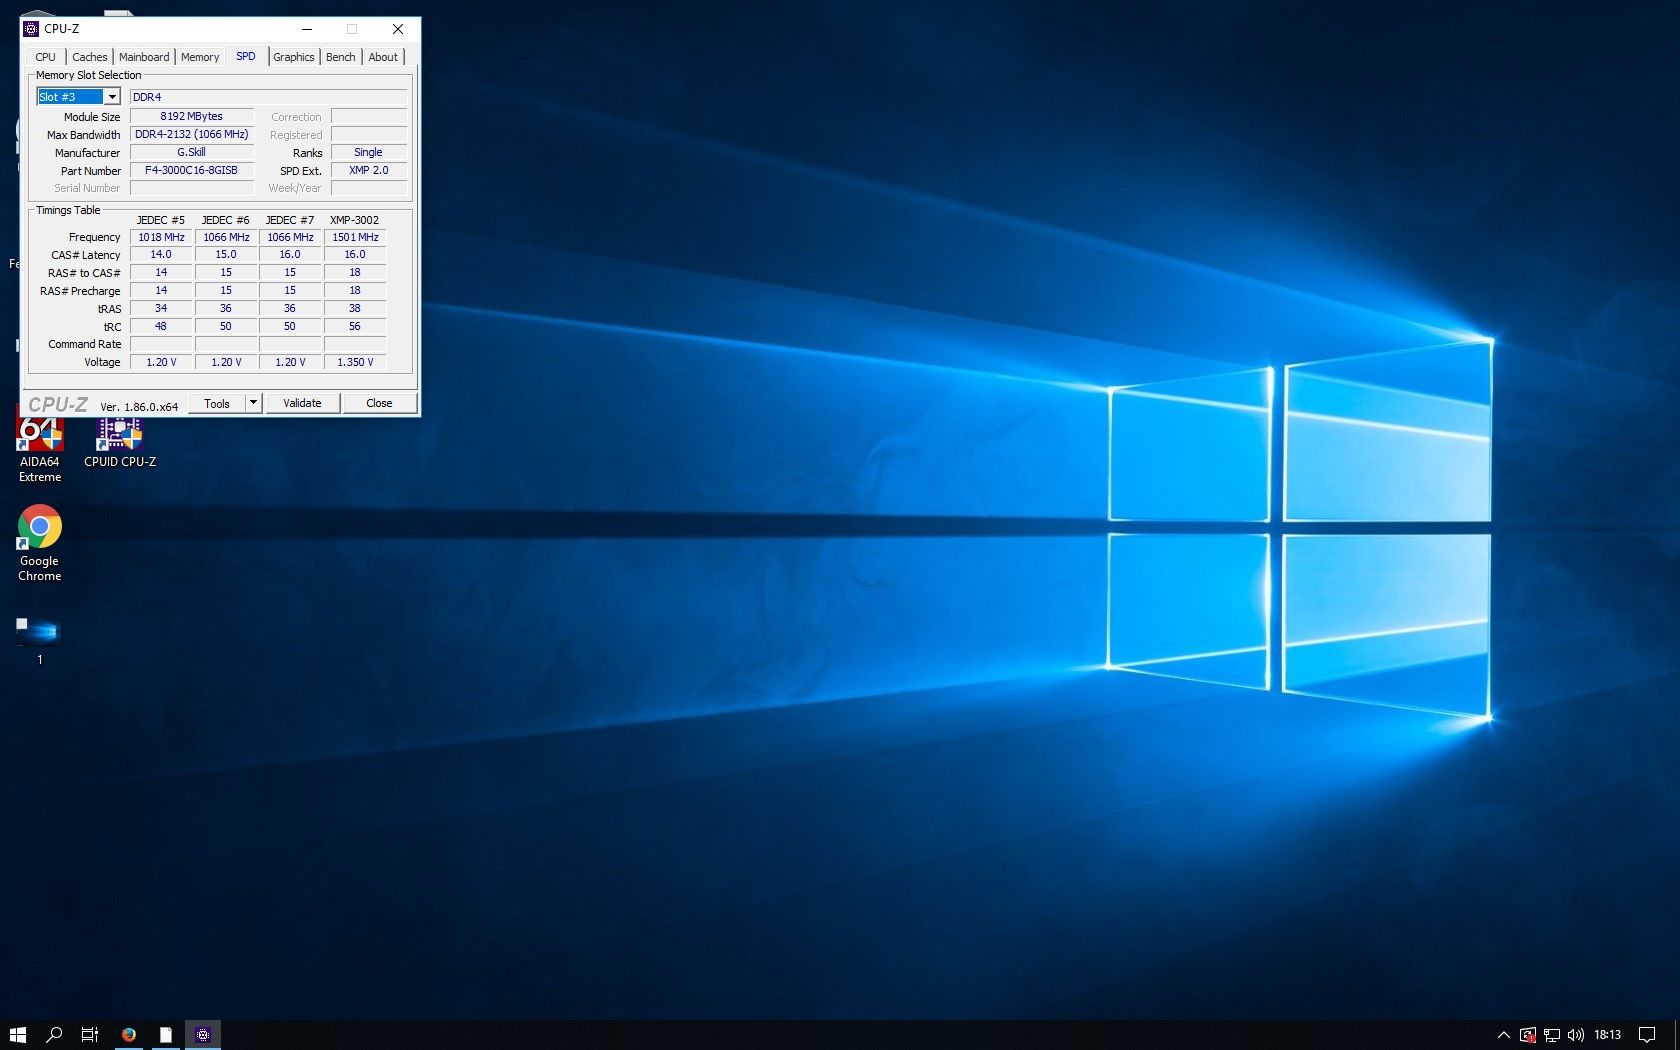
Task: Click the 1018 MHz frequency cell
Action: [162, 237]
